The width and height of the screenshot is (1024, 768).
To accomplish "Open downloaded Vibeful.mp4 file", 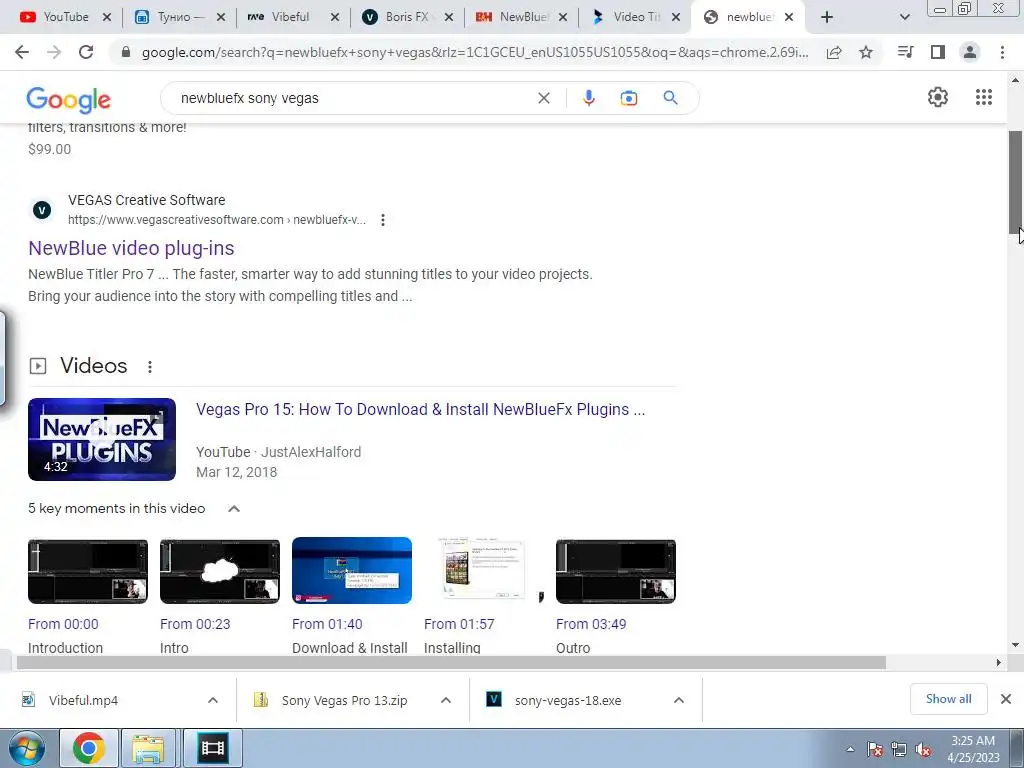I will pyautogui.click(x=83, y=700).
